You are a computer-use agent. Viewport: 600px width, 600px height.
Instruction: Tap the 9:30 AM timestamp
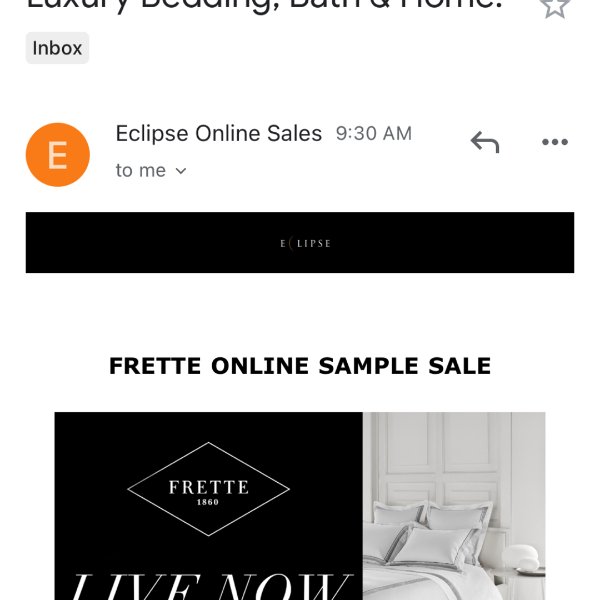[374, 134]
